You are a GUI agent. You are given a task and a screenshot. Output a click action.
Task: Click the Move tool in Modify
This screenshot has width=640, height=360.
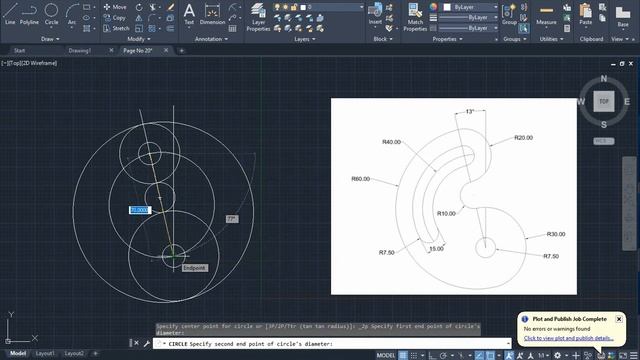115,7
